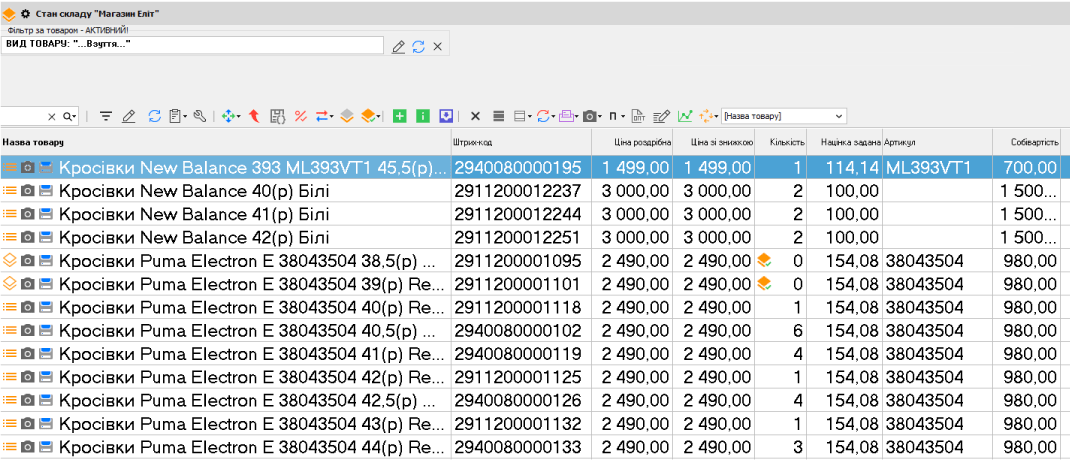Click the notepad-with-pencil icon in toolbar
This screenshot has width=1070, height=468.
click(x=661, y=117)
